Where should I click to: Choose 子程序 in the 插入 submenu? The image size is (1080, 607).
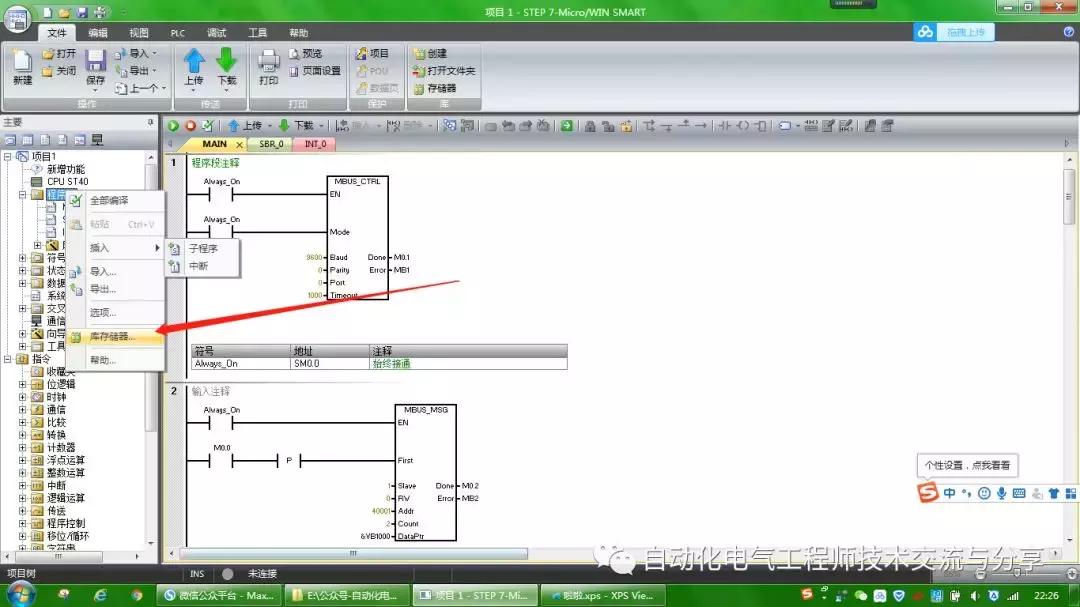[203, 248]
